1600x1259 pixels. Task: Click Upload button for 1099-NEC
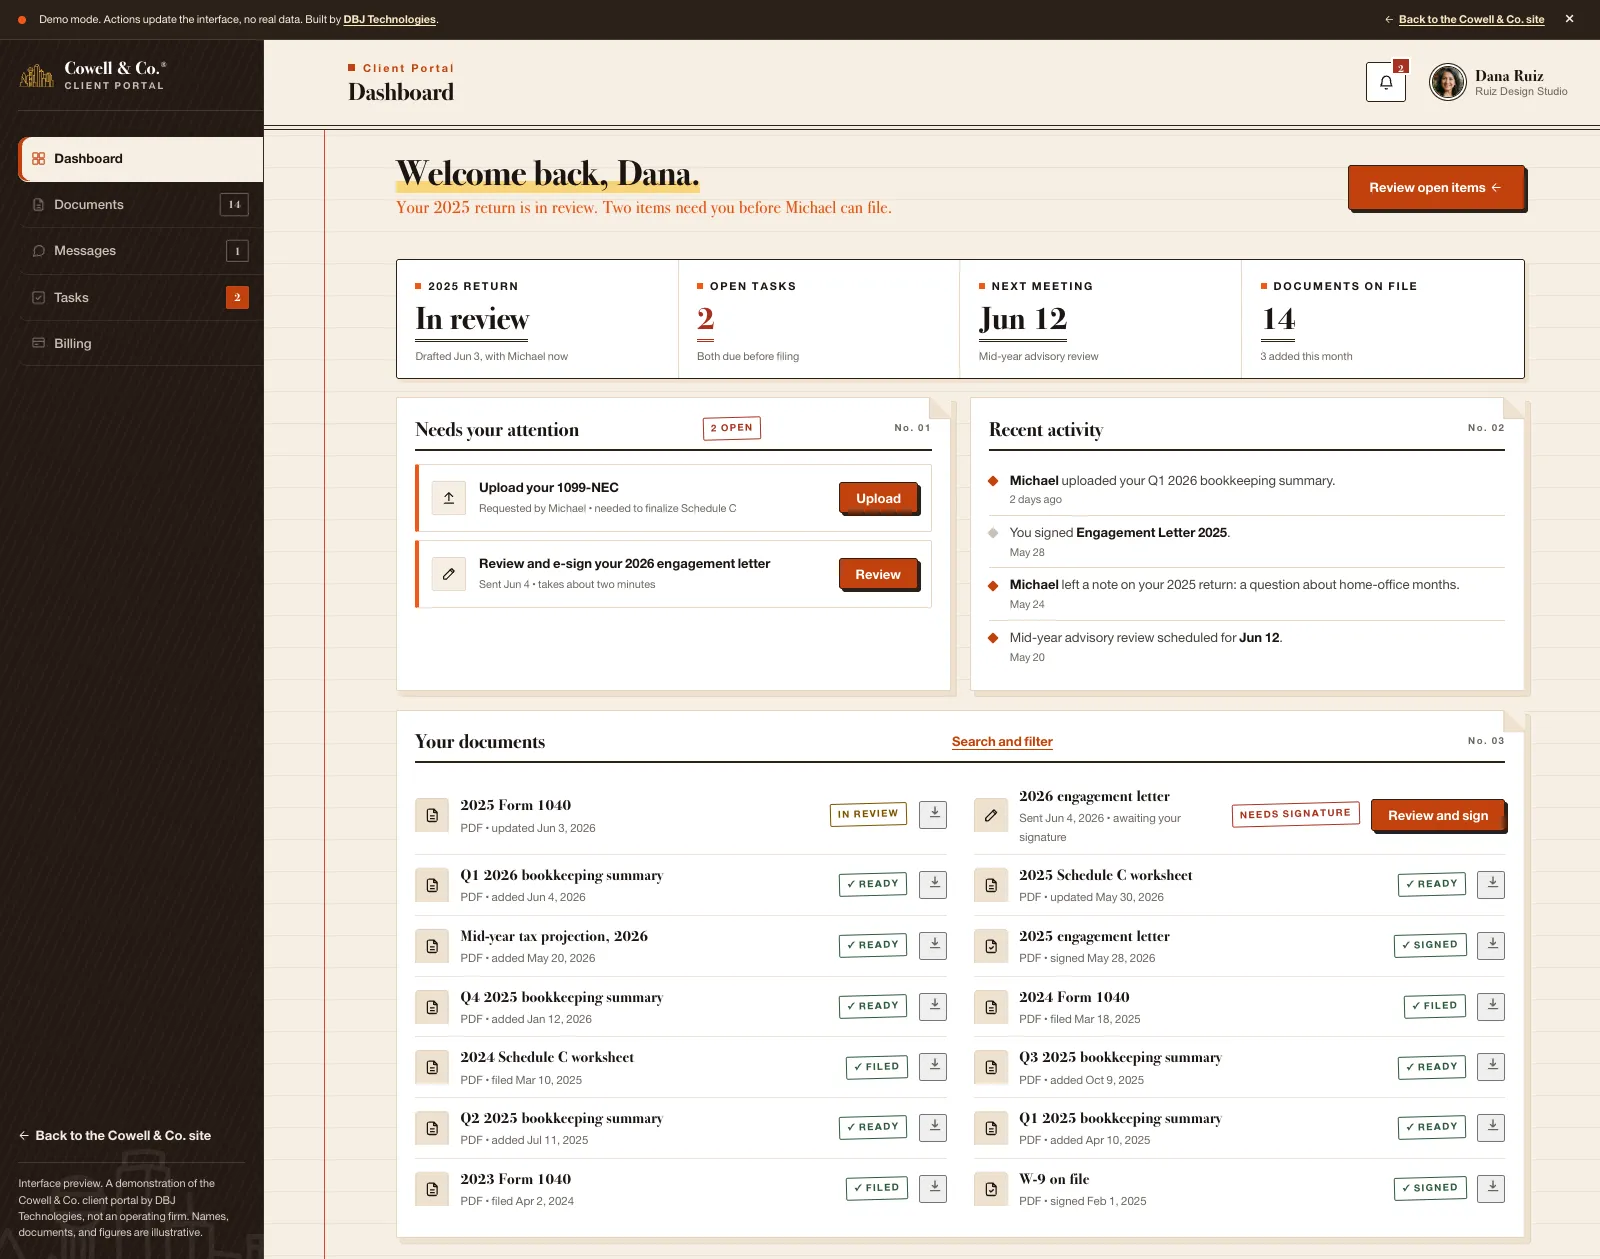point(879,499)
